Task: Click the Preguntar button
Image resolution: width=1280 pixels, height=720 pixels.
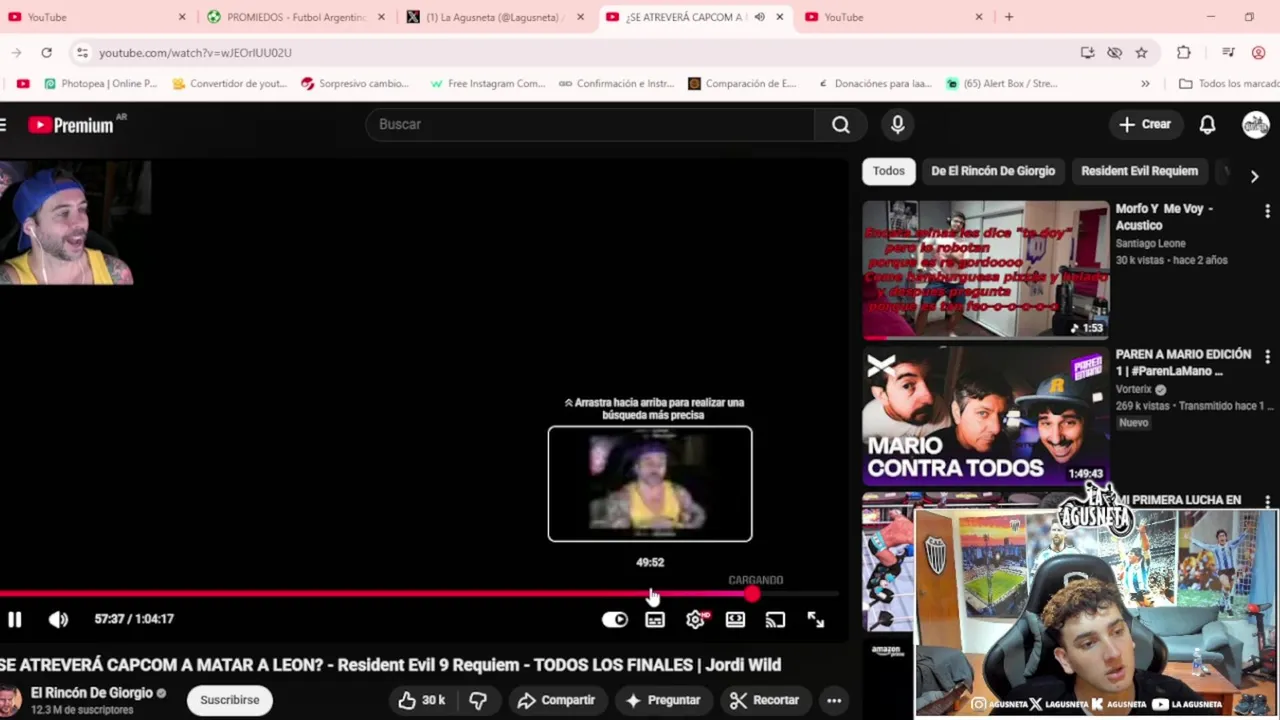Action: [663, 700]
